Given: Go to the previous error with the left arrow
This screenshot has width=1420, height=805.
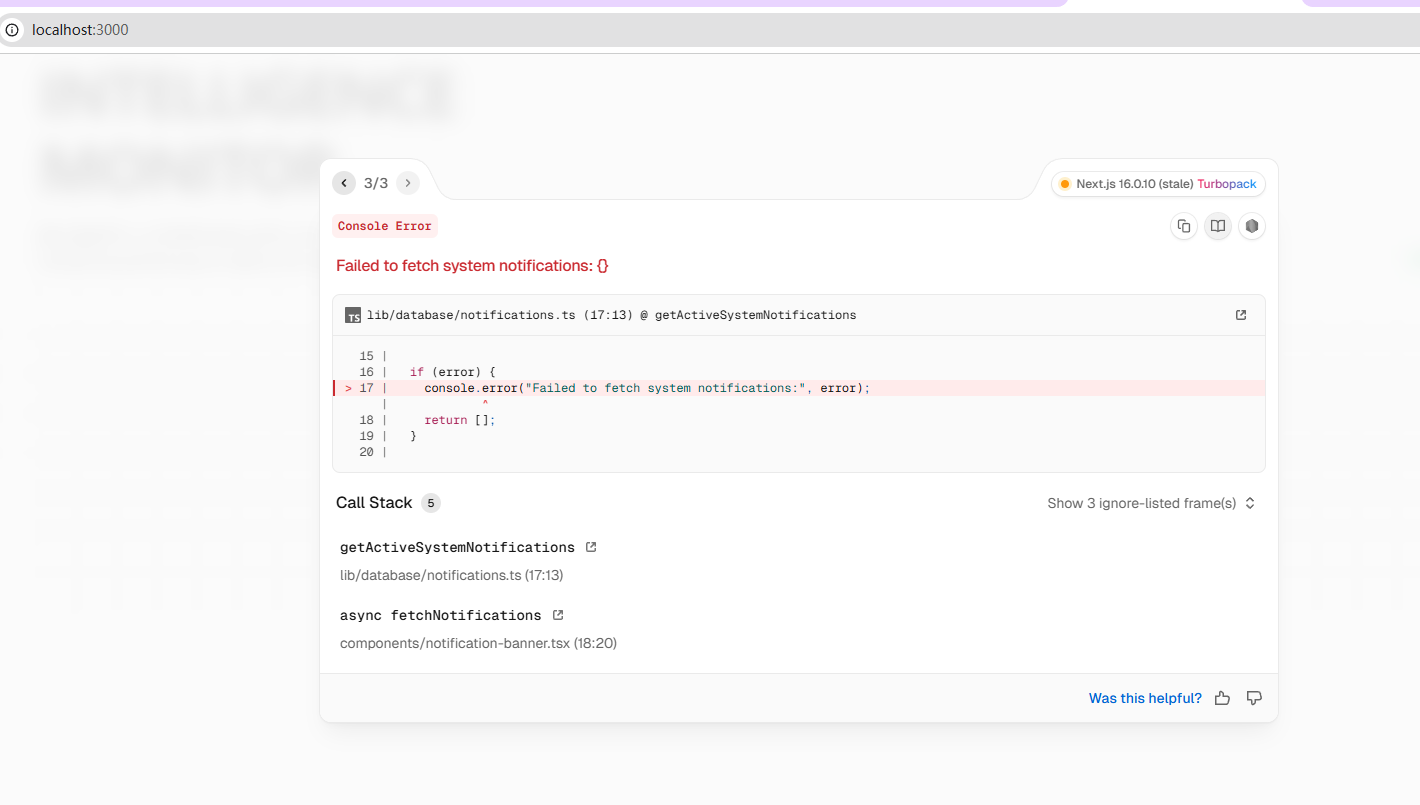Looking at the screenshot, I should (344, 183).
